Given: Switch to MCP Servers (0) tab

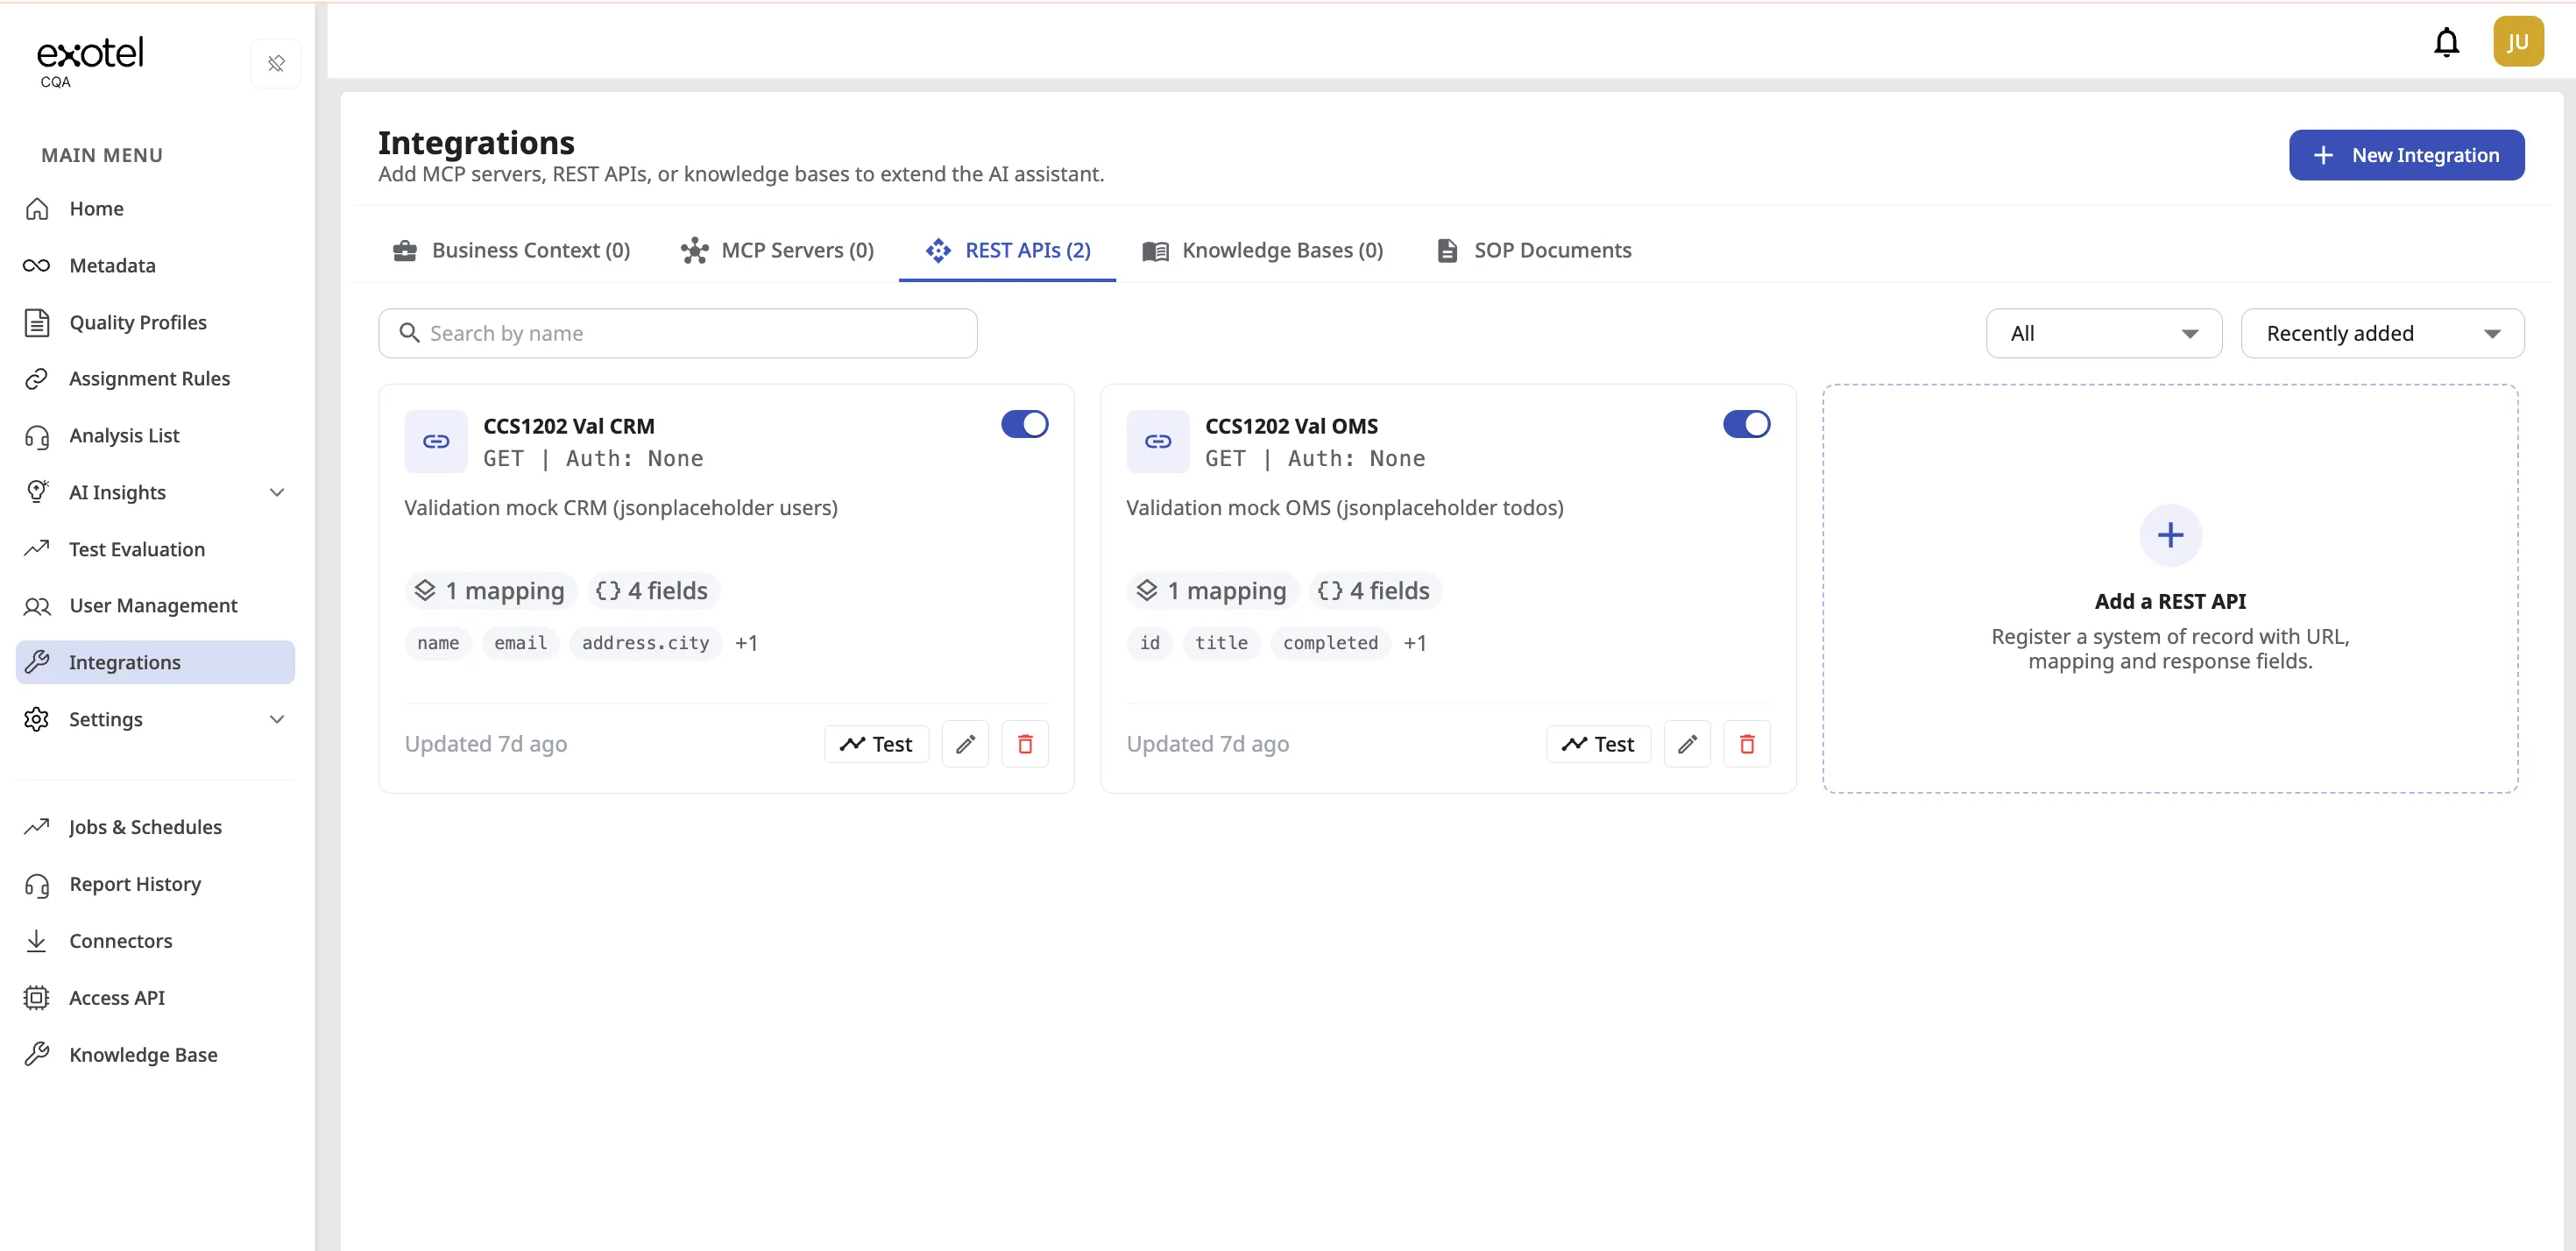Looking at the screenshot, I should click(x=778, y=250).
